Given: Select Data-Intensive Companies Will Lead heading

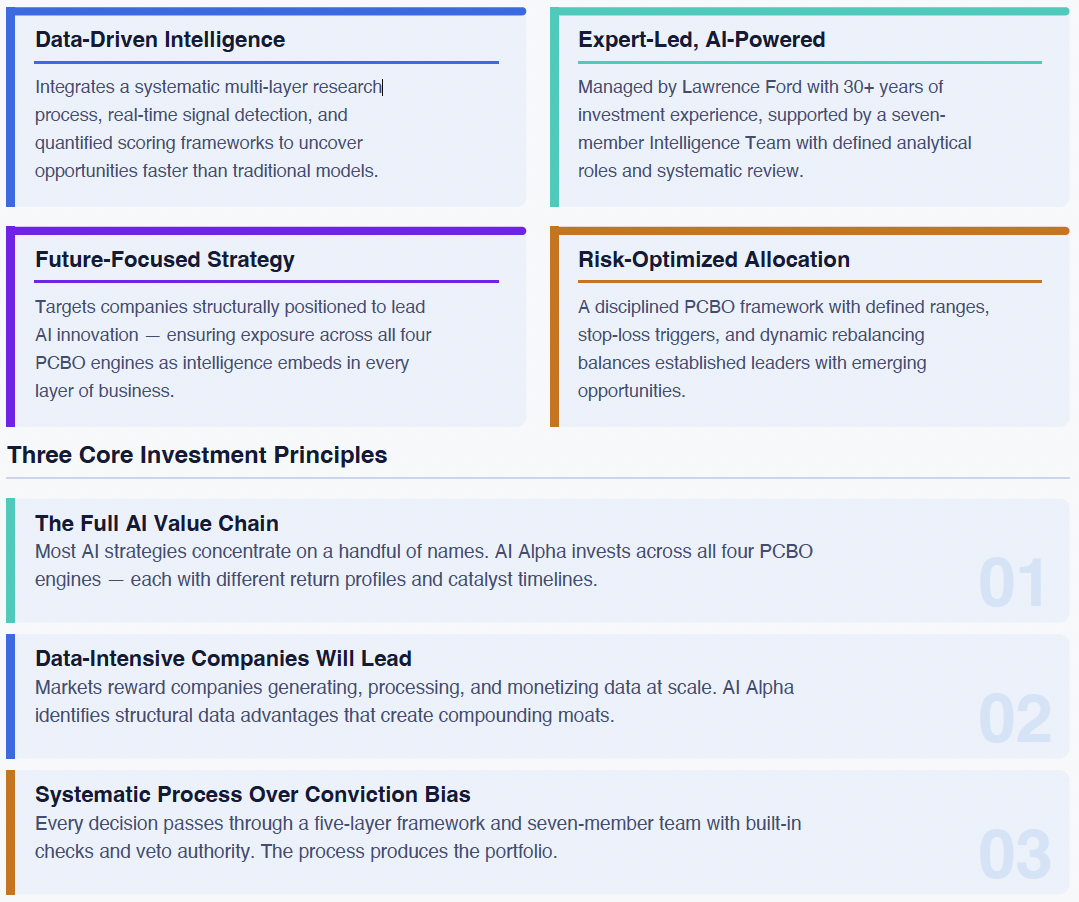Looking at the screenshot, I should [x=223, y=659].
